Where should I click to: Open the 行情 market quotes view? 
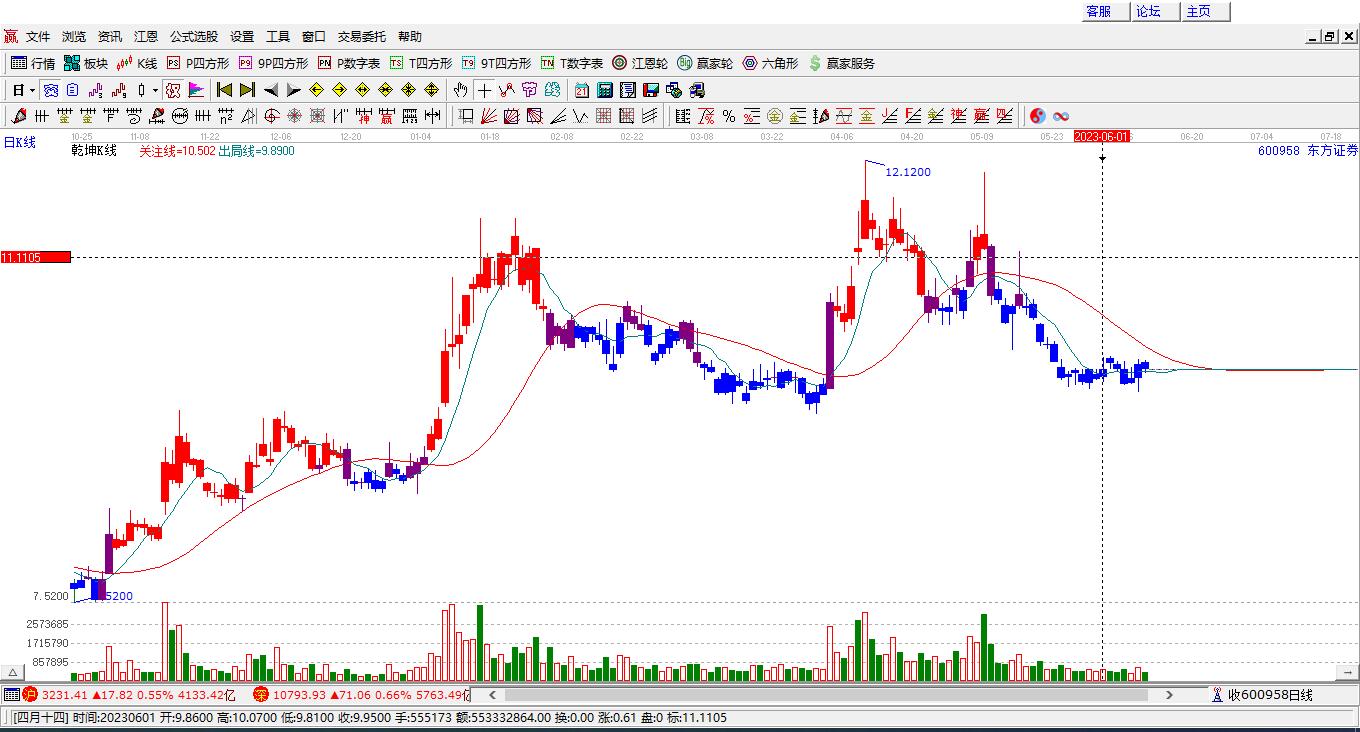click(32, 63)
